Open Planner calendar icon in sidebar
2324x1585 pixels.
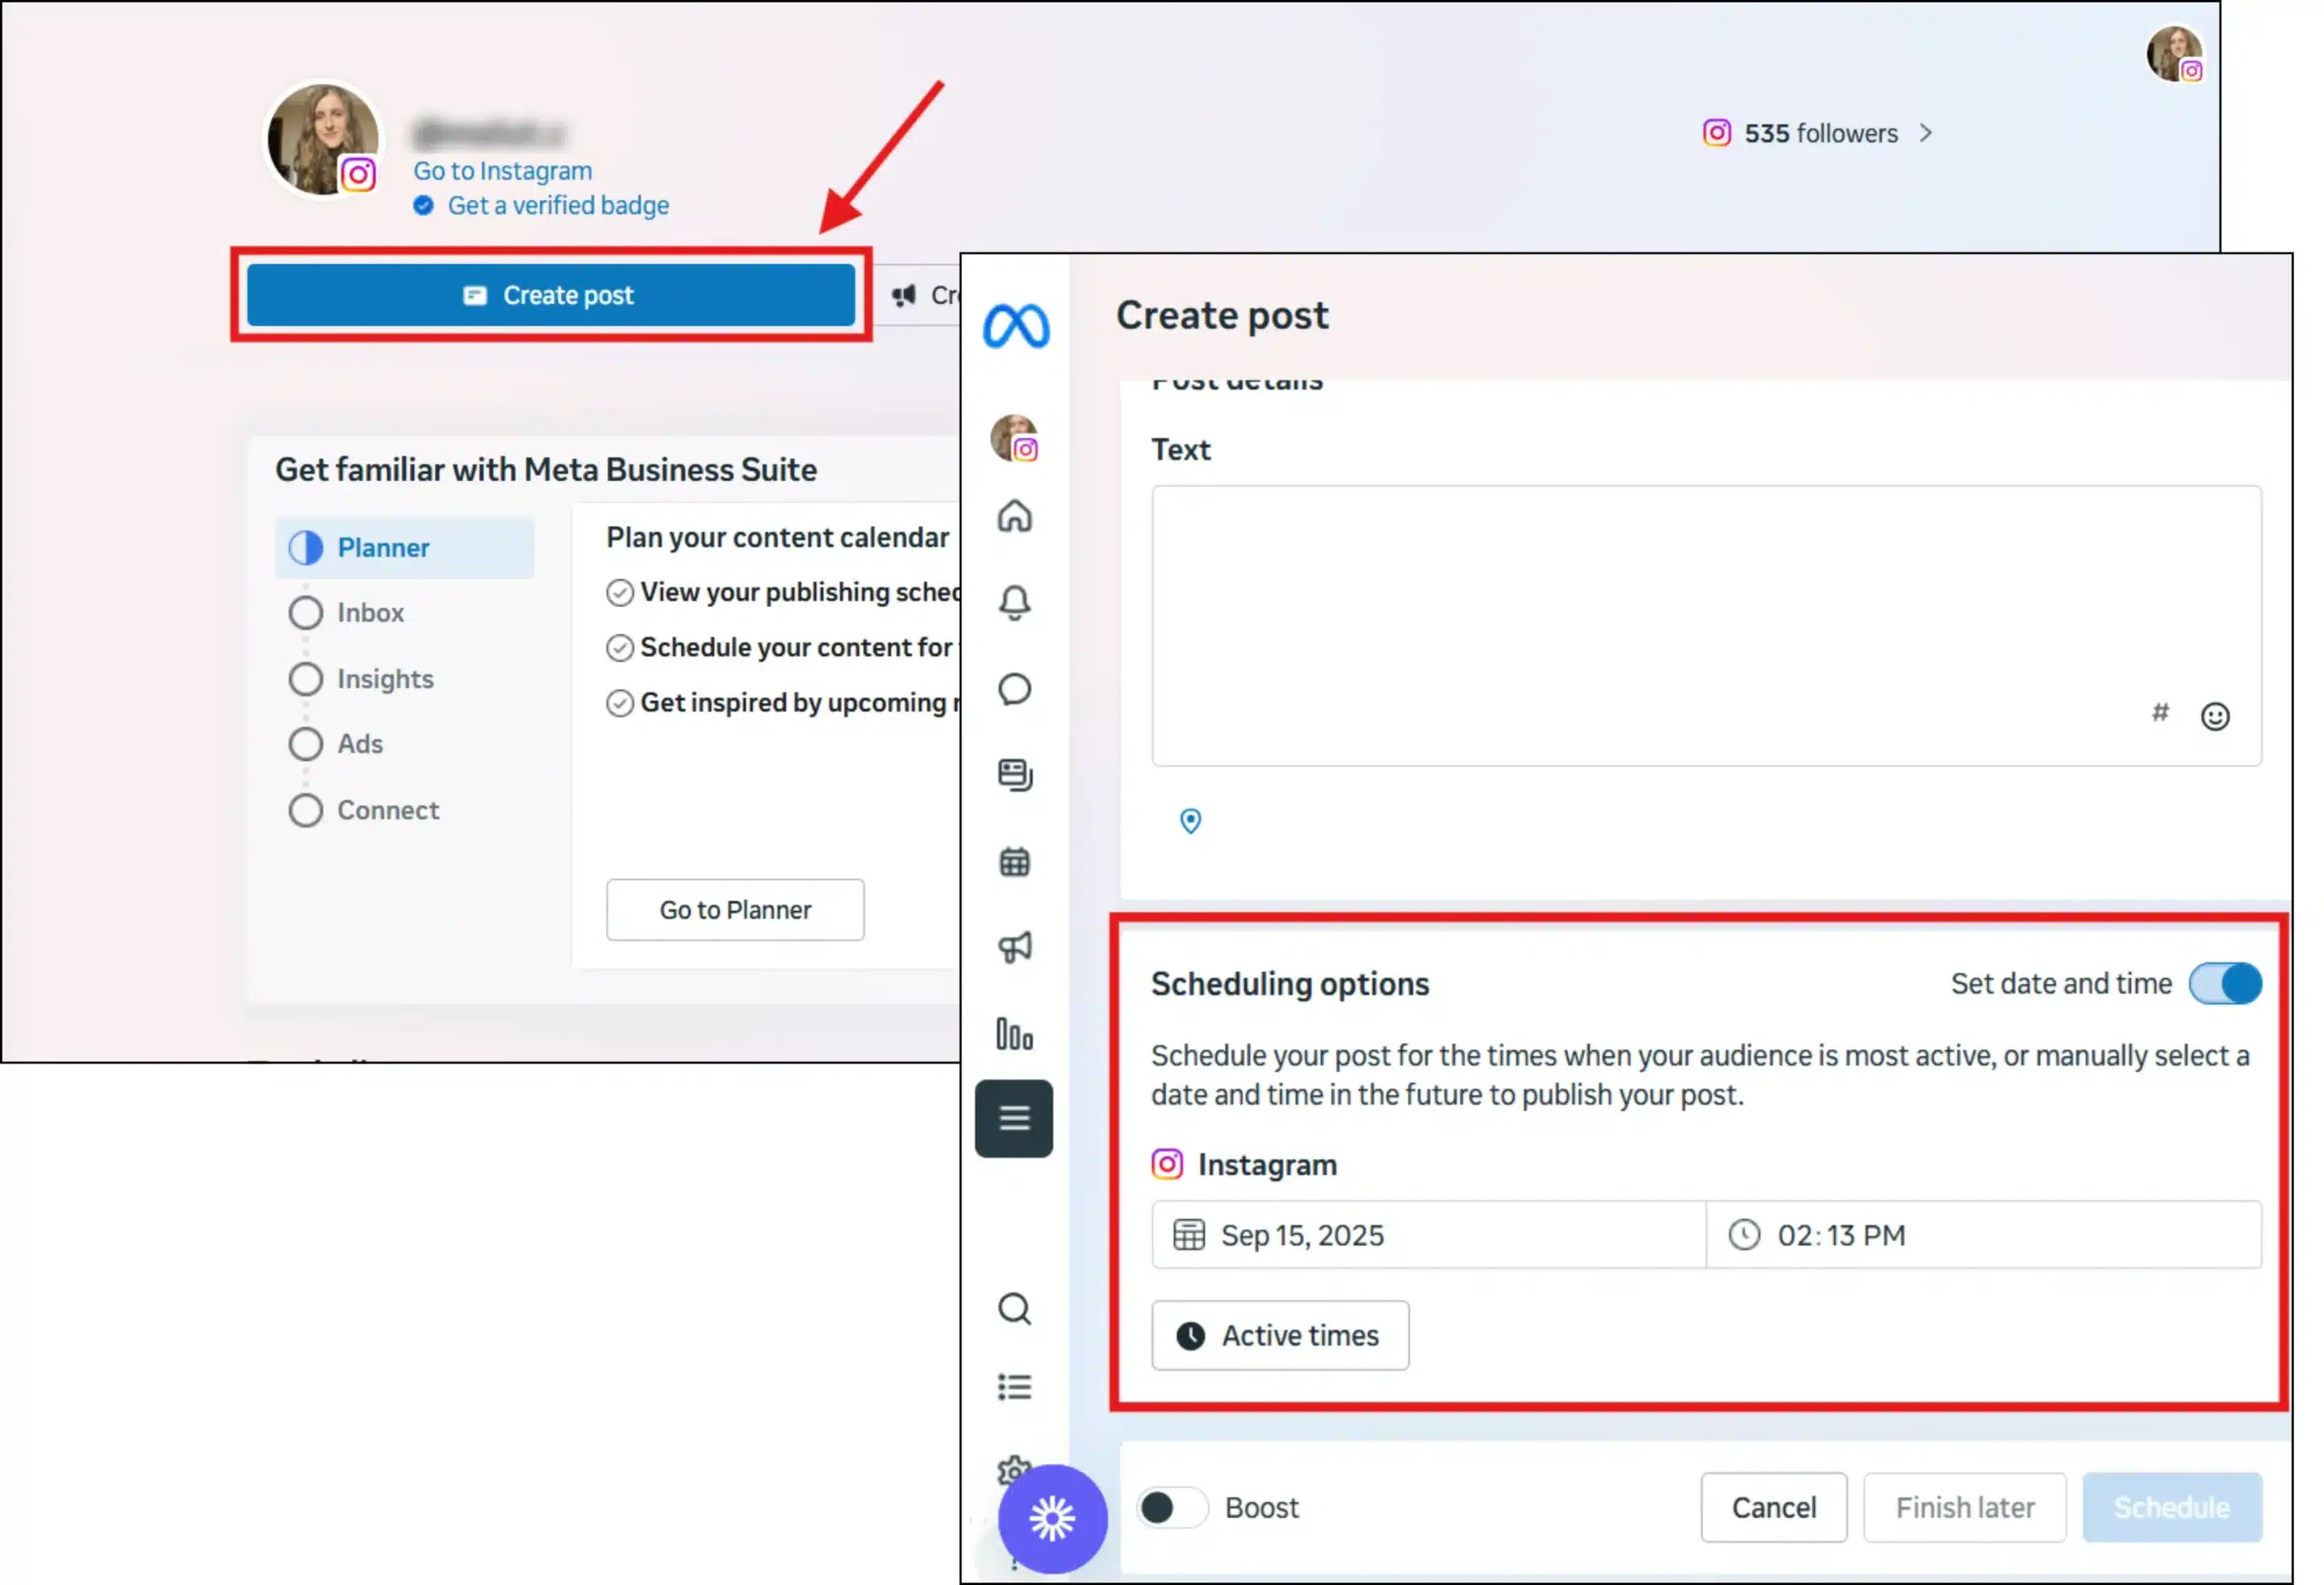[1014, 861]
